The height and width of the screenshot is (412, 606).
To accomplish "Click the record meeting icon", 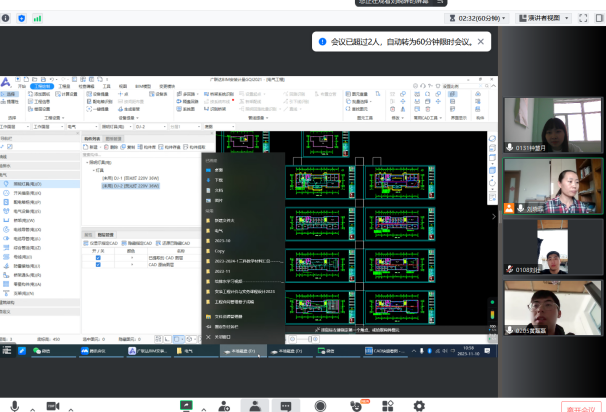I will pyautogui.click(x=320, y=406).
